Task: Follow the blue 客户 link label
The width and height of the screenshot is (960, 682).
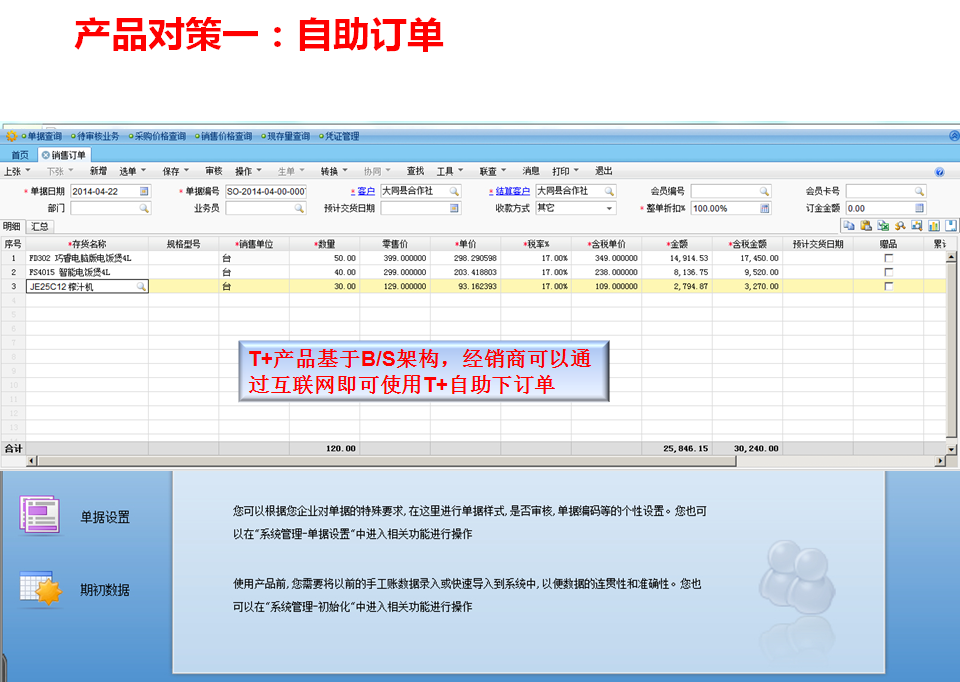Action: (x=366, y=192)
